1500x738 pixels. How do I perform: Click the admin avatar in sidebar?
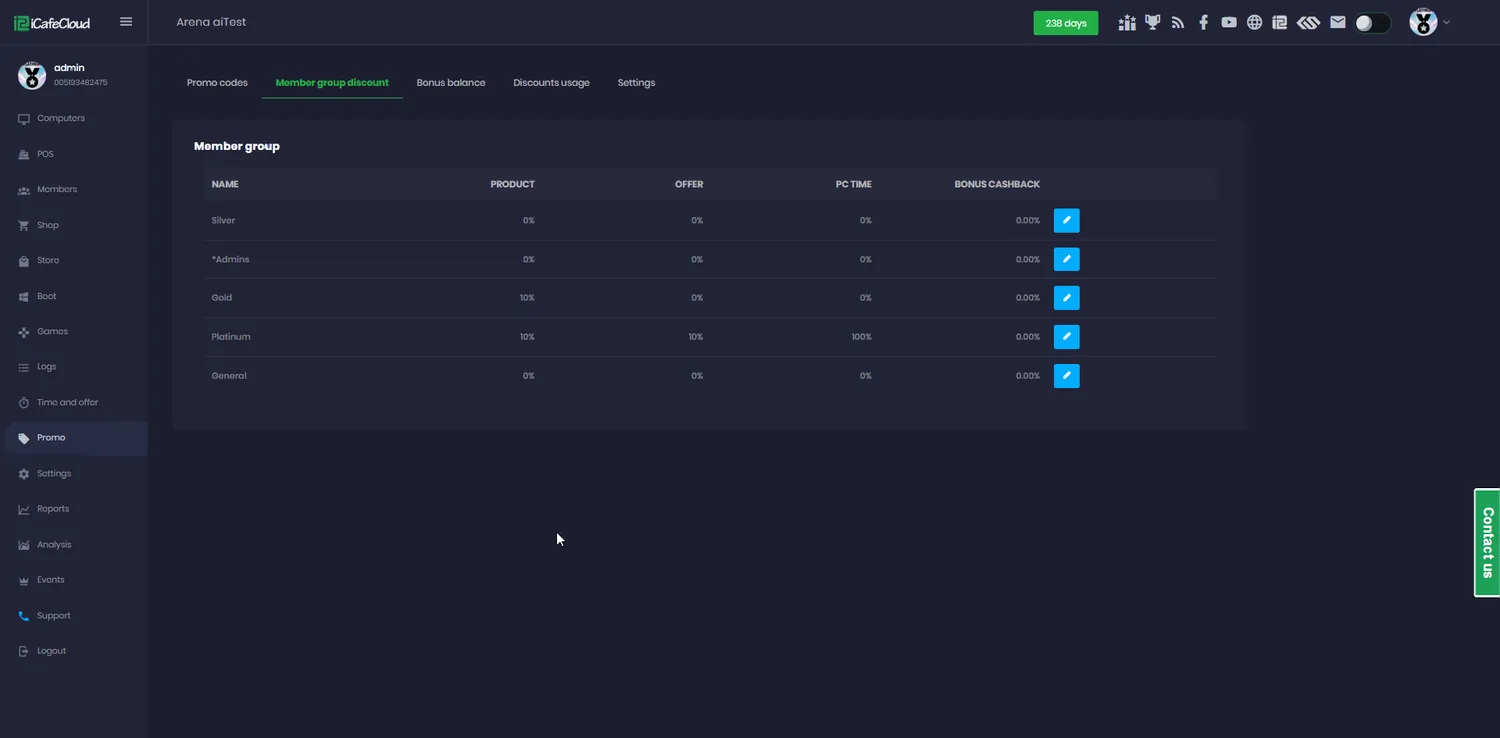(32, 75)
